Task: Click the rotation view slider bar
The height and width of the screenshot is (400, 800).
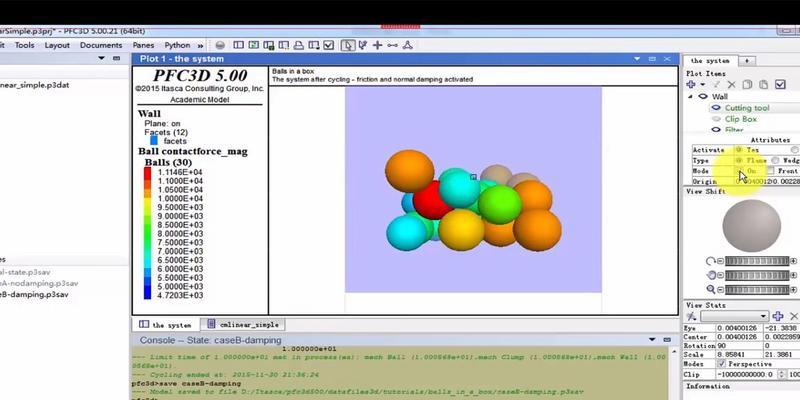Action: pos(757,261)
